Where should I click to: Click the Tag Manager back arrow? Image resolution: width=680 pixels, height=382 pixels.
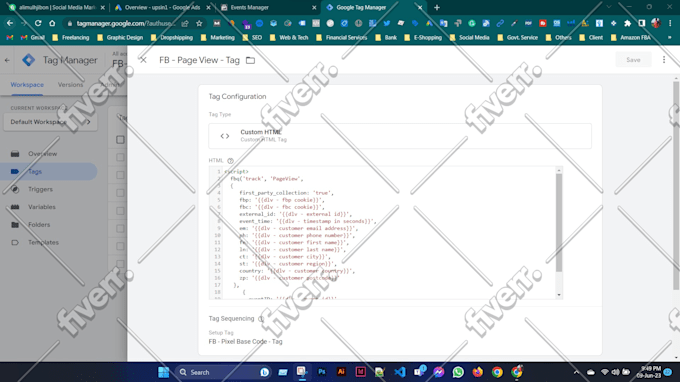(7, 60)
